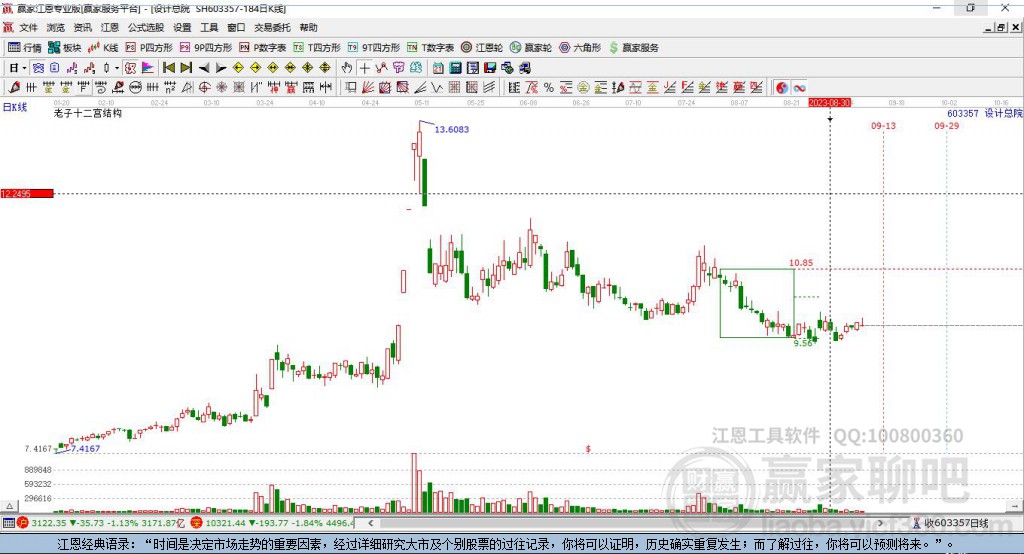Image resolution: width=1024 pixels, height=554 pixels.
Task: Toggle the infinity loop icon
Action: pyautogui.click(x=799, y=88)
